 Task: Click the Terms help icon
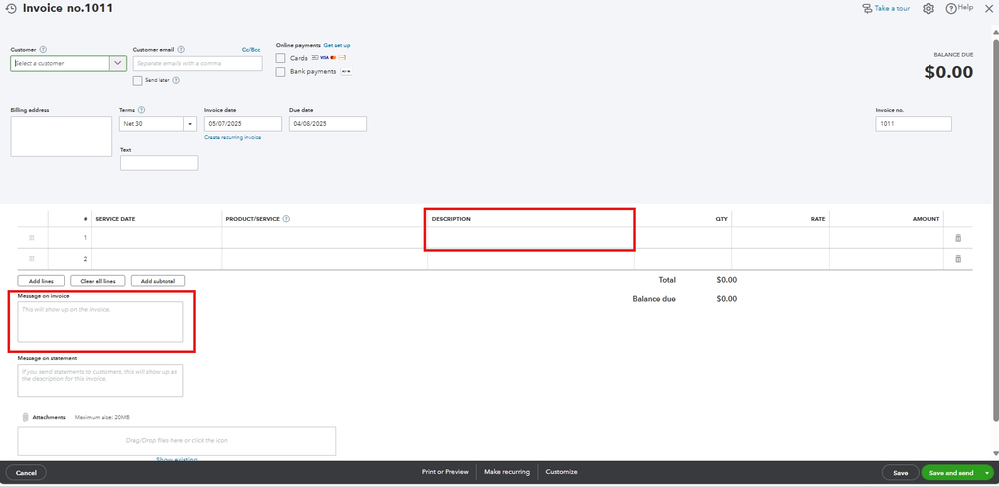pyautogui.click(x=141, y=110)
